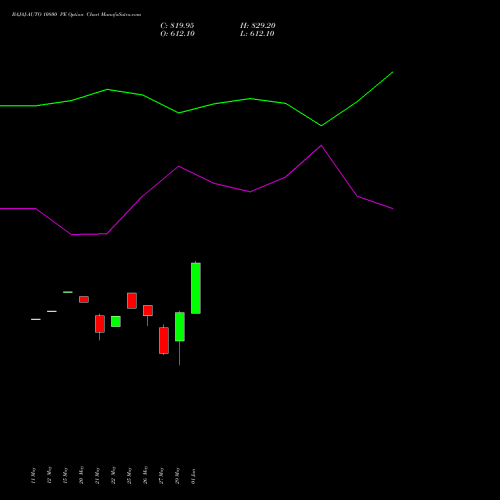Select the flat 15 May candle
Screen dimensions: 500x500
point(68,292)
